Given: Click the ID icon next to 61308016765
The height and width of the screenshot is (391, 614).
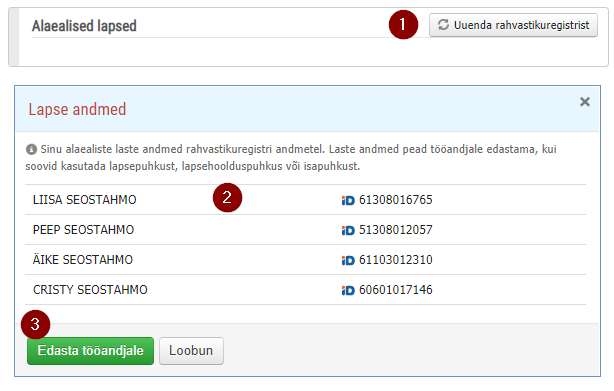Looking at the screenshot, I should pyautogui.click(x=348, y=200).
